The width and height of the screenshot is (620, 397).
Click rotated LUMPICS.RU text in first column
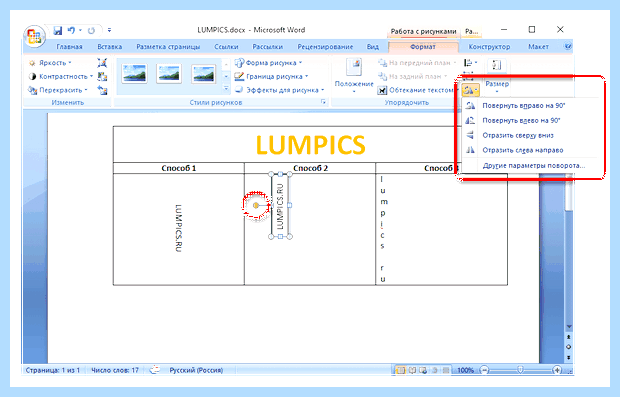click(x=178, y=228)
